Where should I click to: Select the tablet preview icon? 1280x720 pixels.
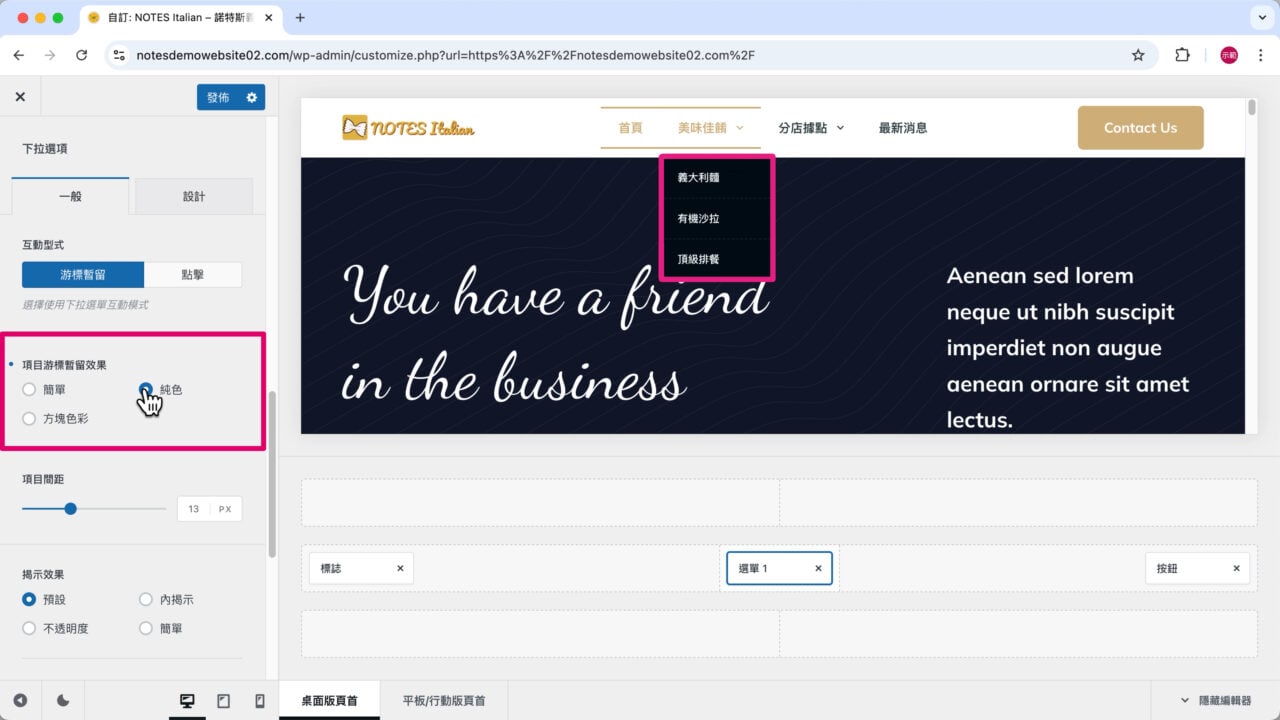[223, 700]
